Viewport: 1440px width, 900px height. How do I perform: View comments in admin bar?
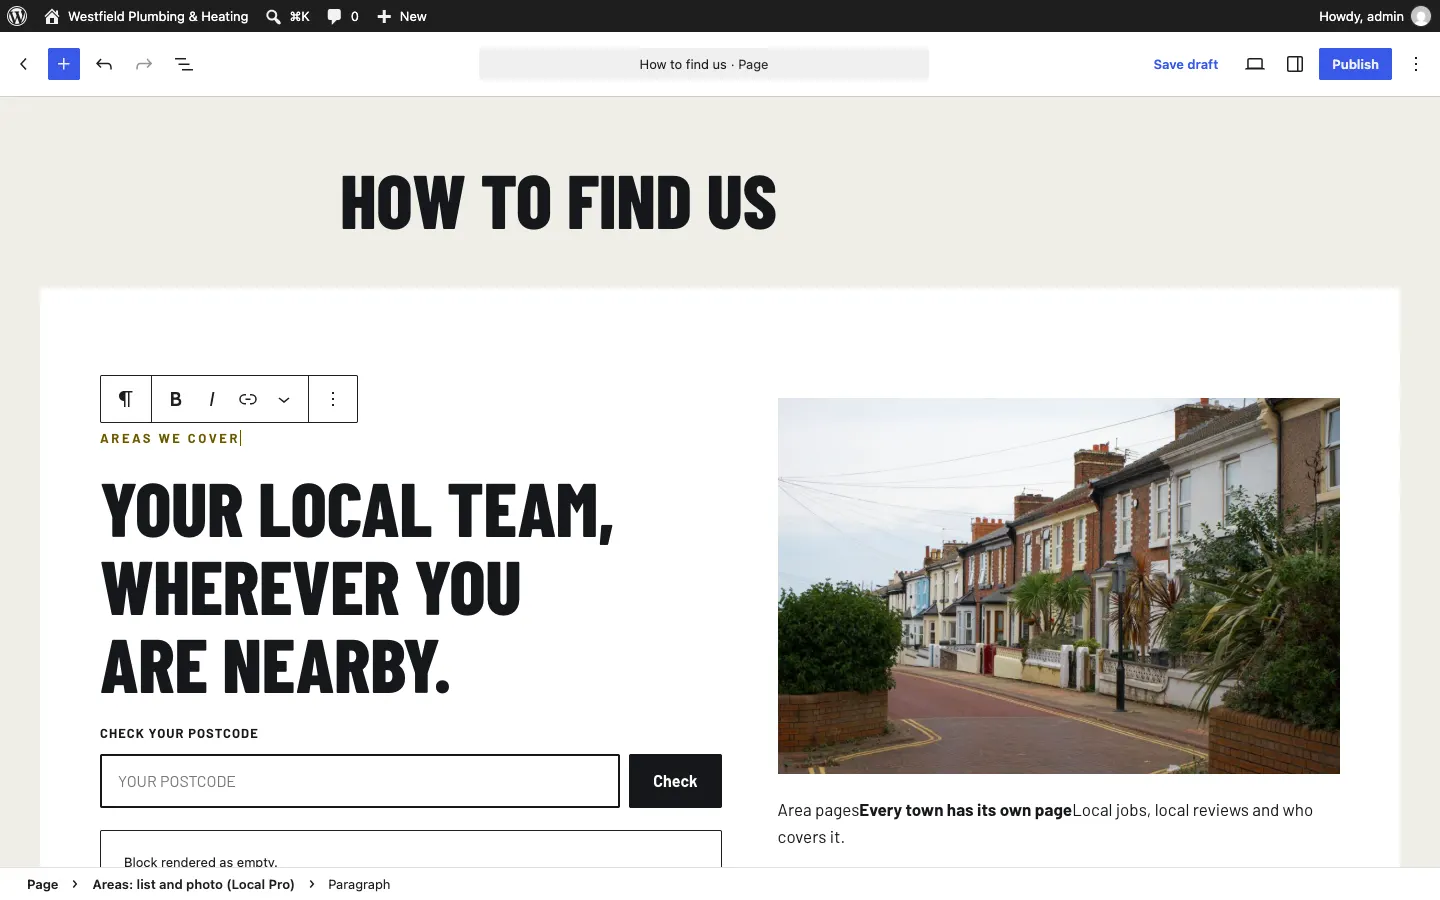pos(343,16)
